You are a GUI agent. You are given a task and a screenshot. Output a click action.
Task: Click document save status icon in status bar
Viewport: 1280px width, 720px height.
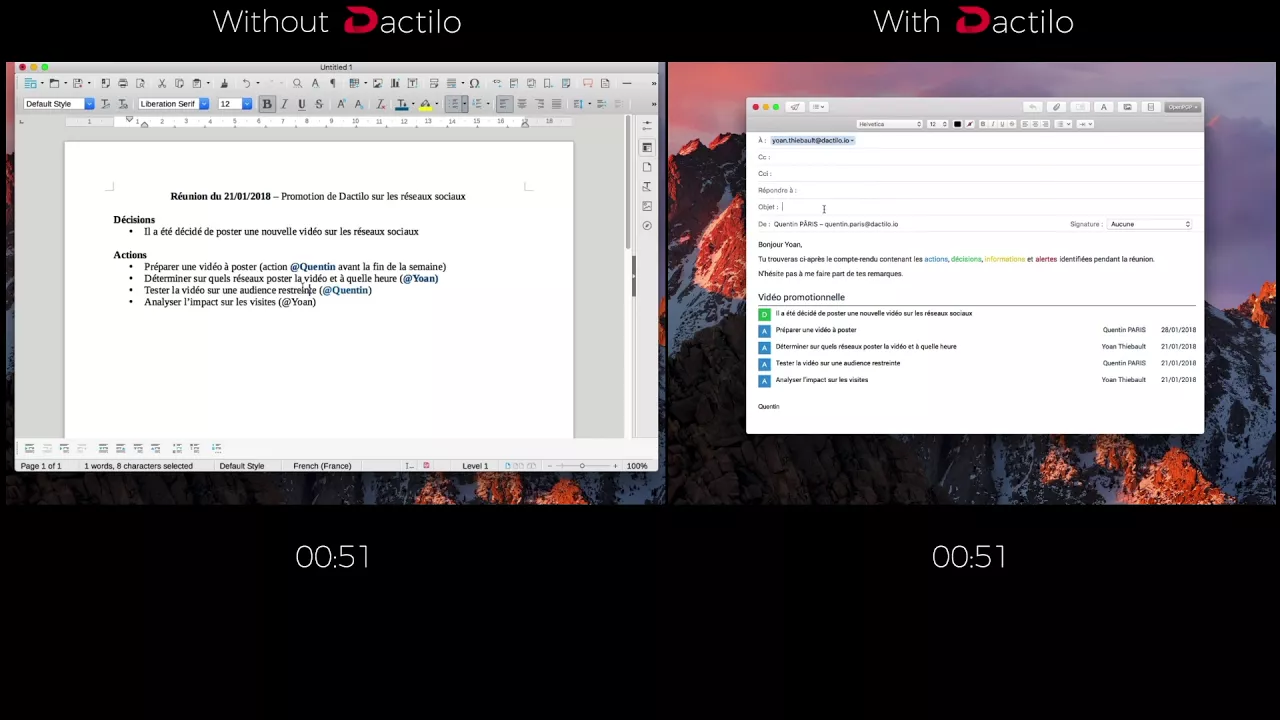[x=426, y=466]
